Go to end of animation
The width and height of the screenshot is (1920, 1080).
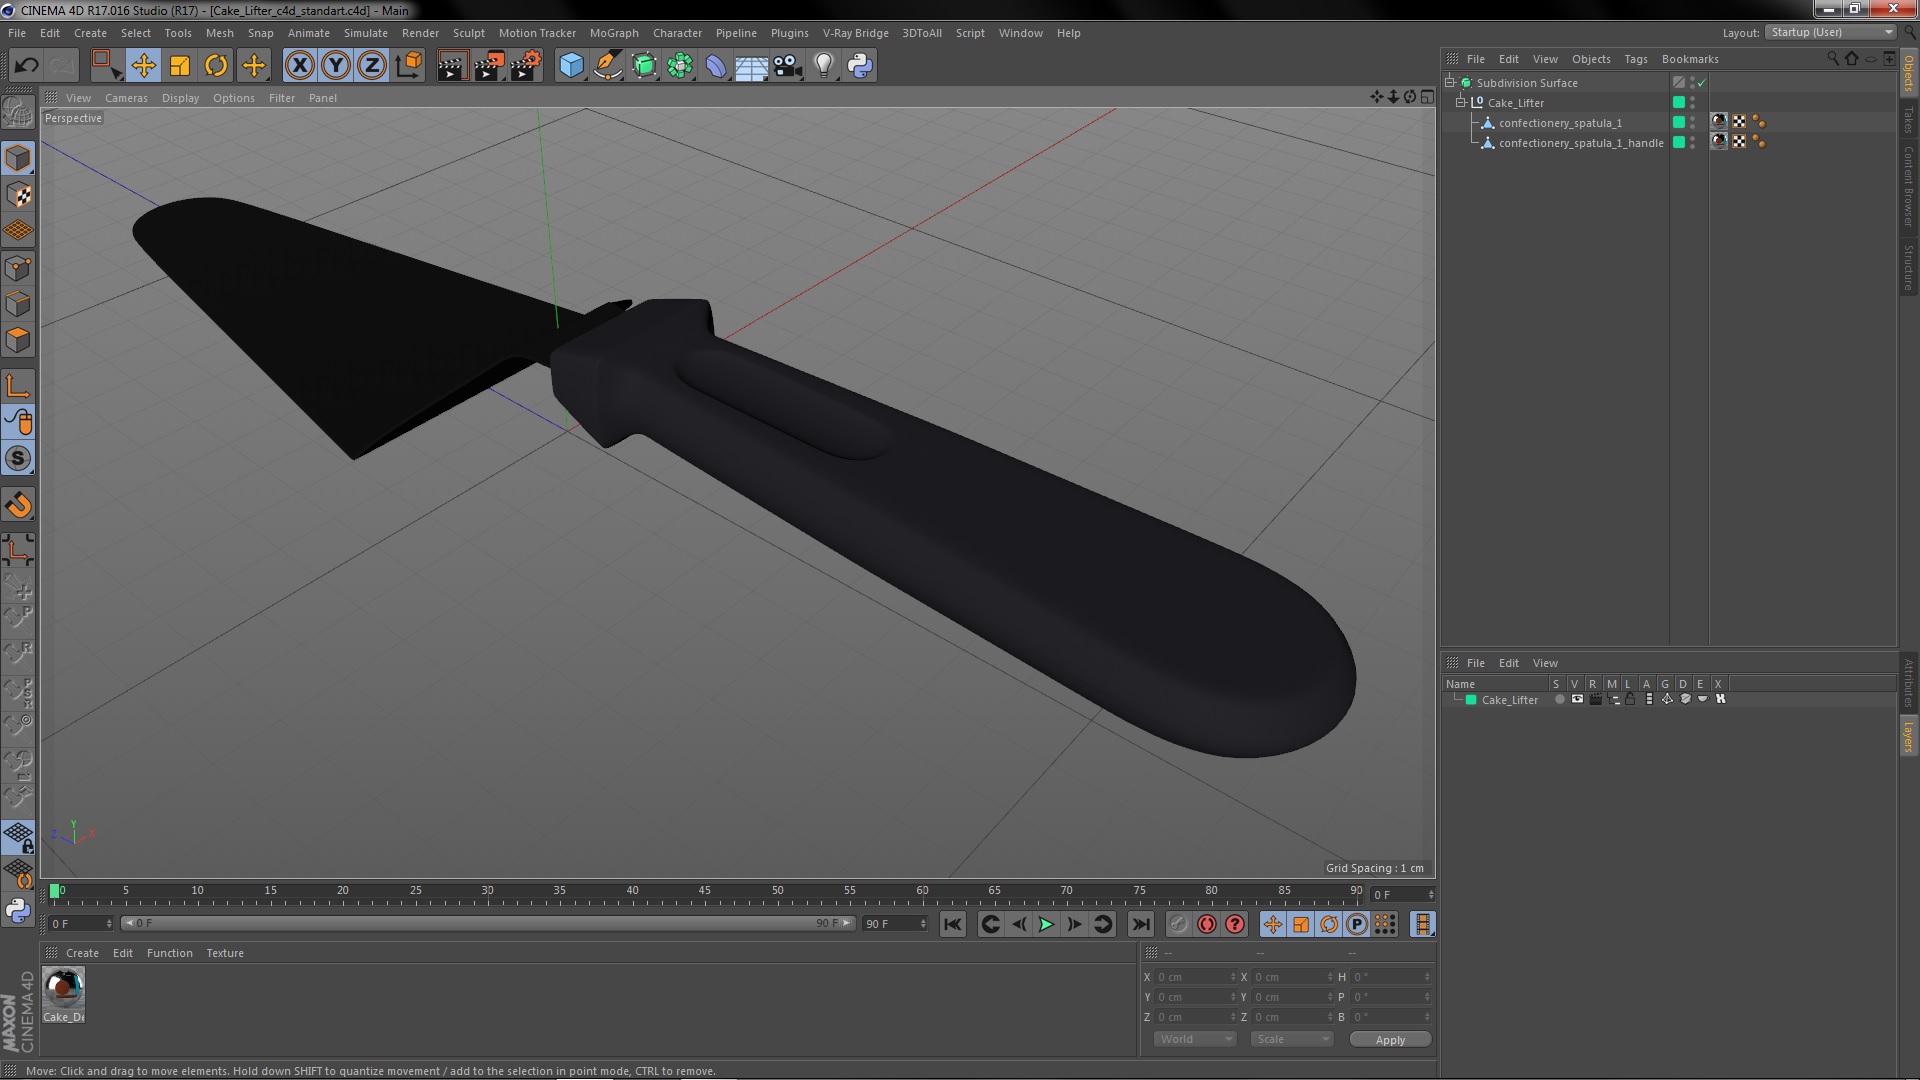tap(1140, 924)
